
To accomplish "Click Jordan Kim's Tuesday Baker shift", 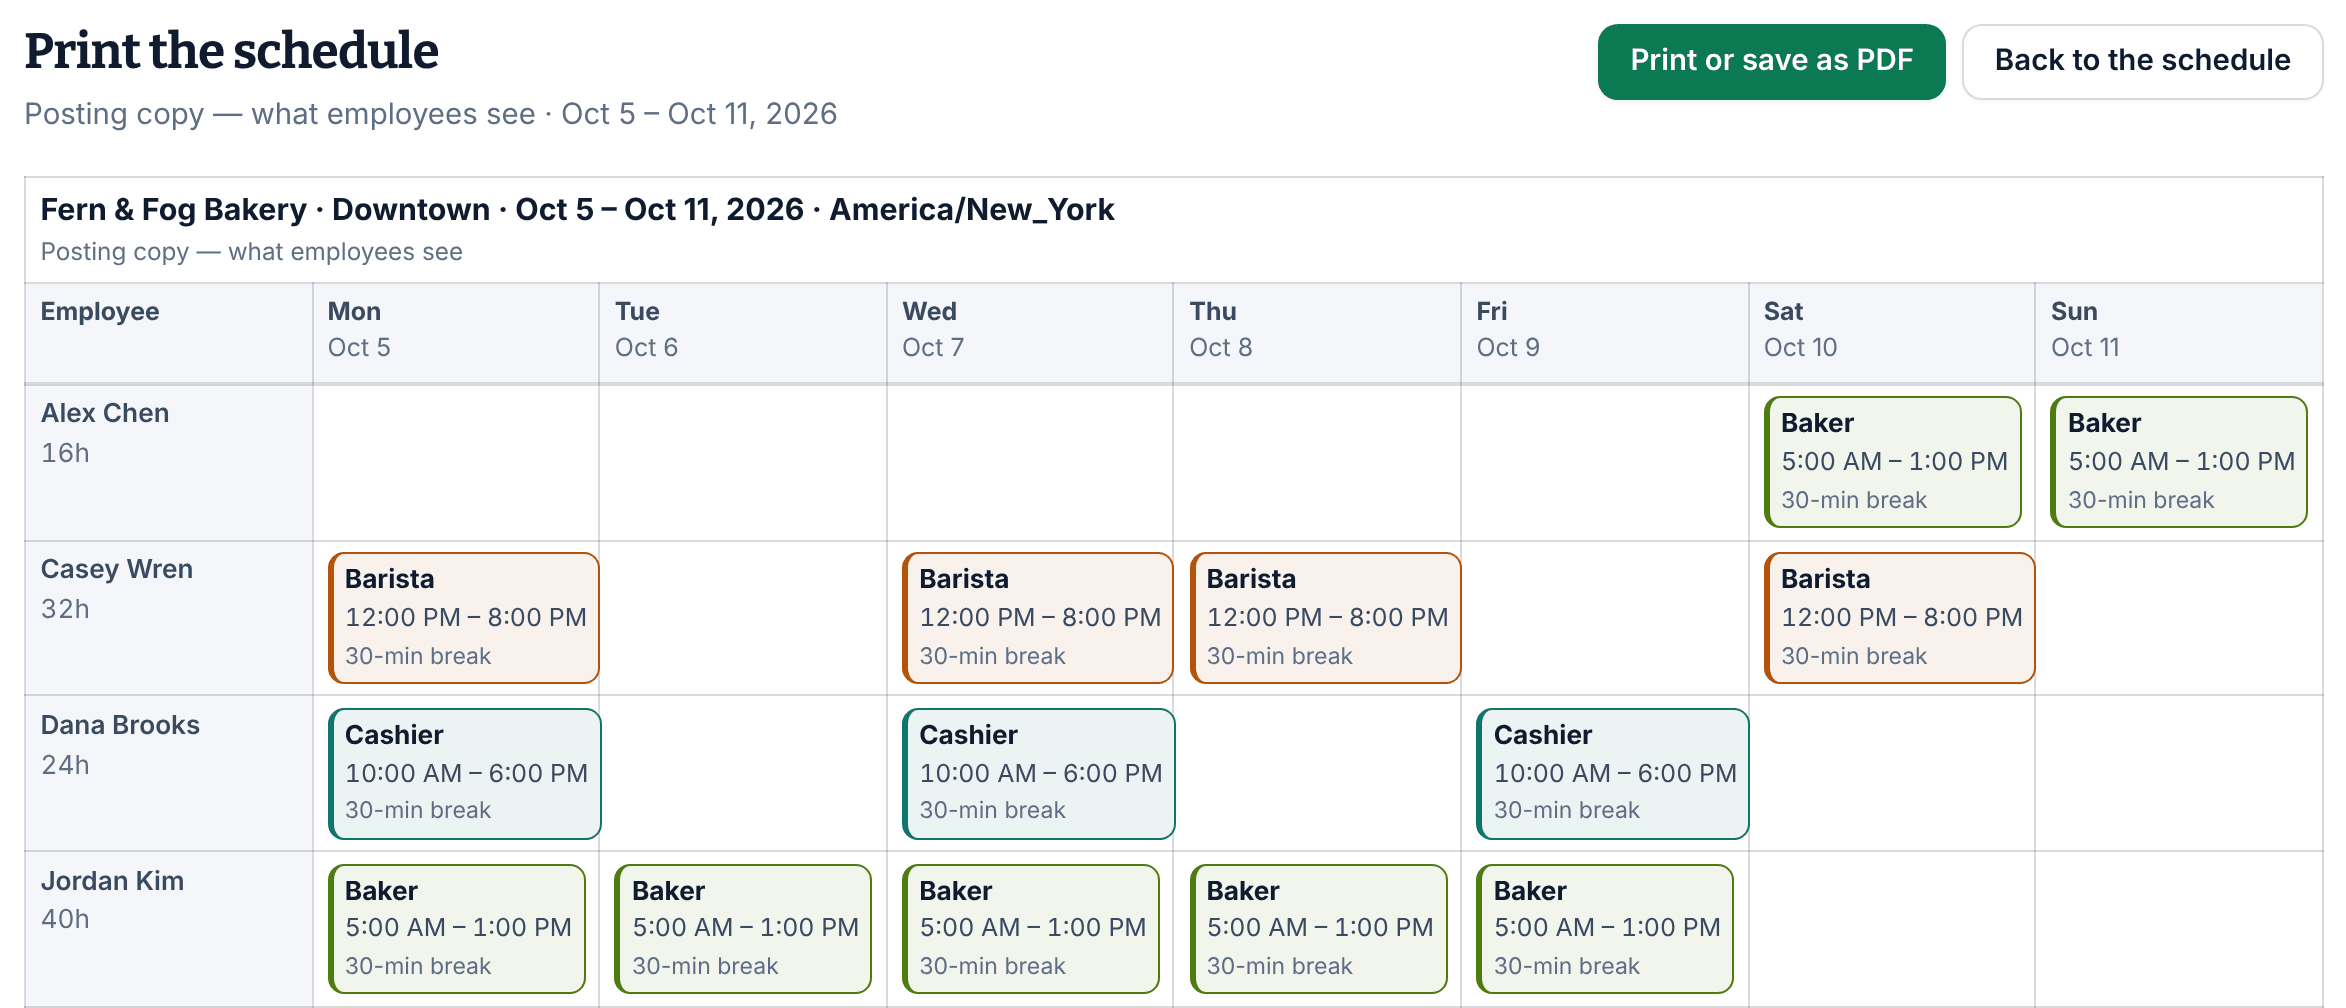I will click(743, 929).
